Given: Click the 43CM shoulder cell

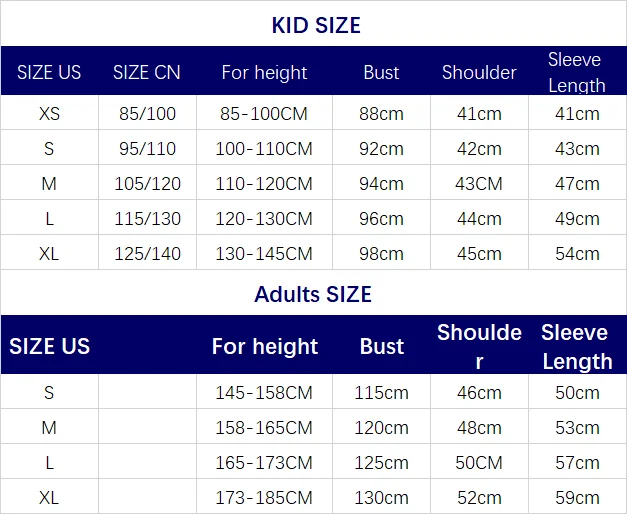Looking at the screenshot, I should 479,184.
